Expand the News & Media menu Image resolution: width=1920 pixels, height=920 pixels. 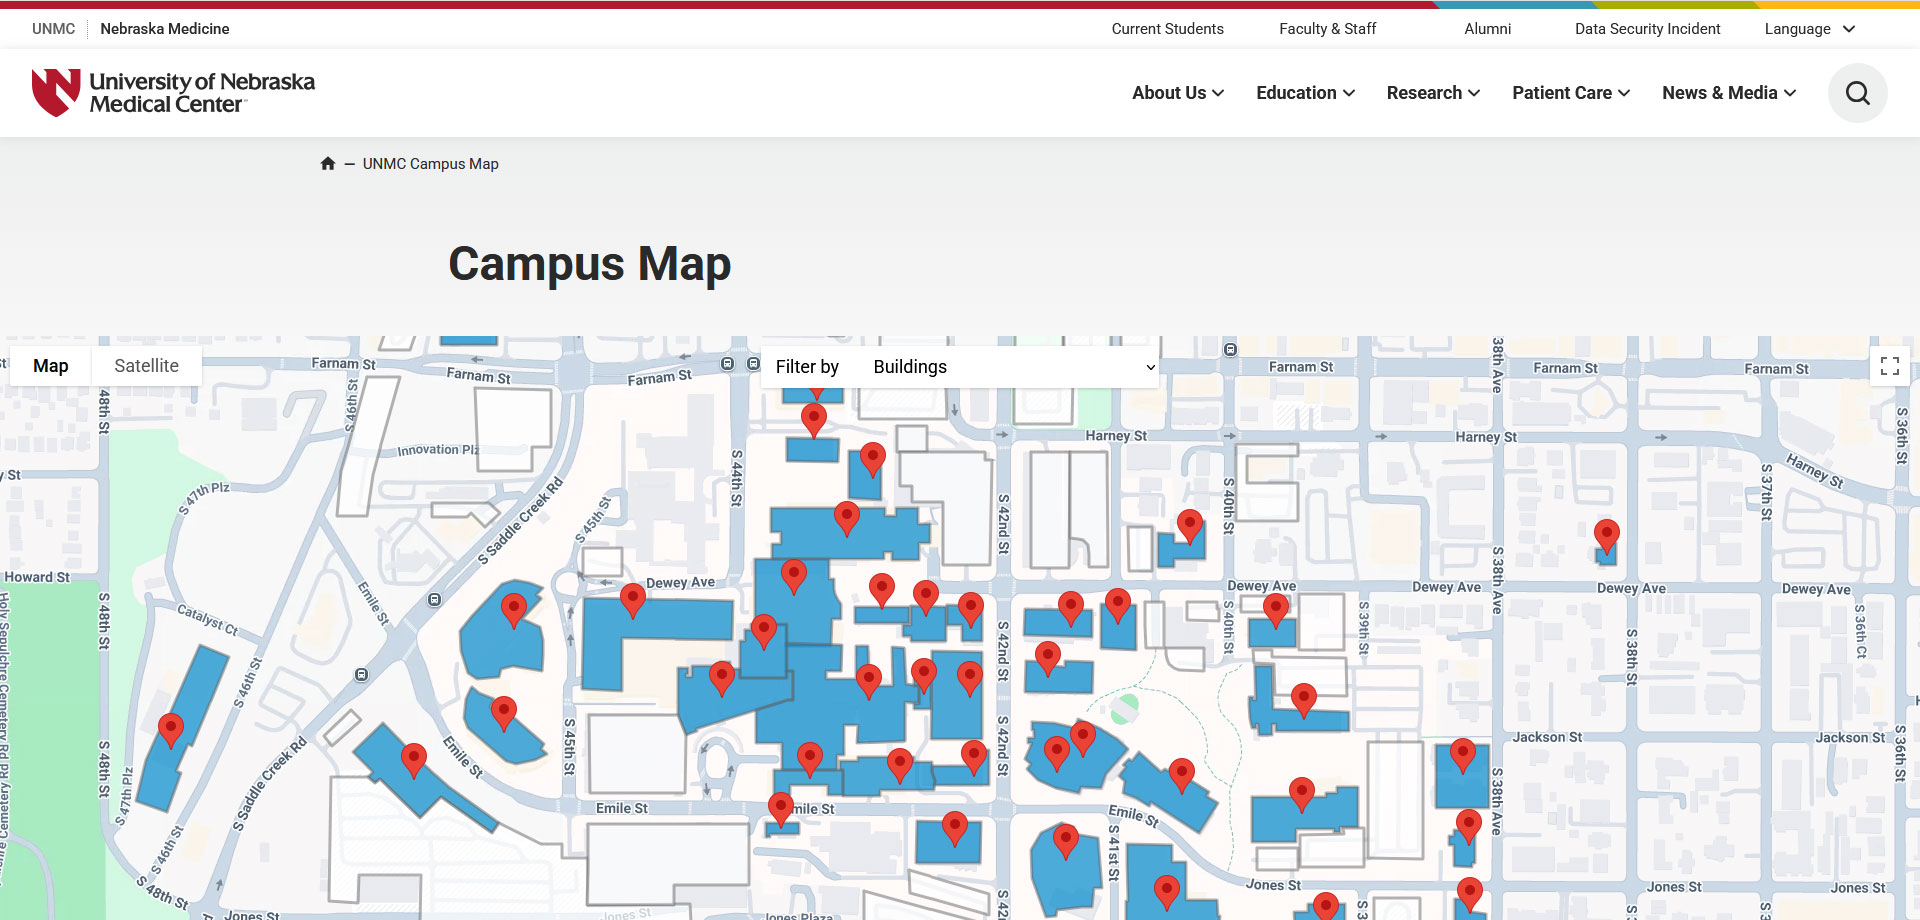click(1729, 93)
